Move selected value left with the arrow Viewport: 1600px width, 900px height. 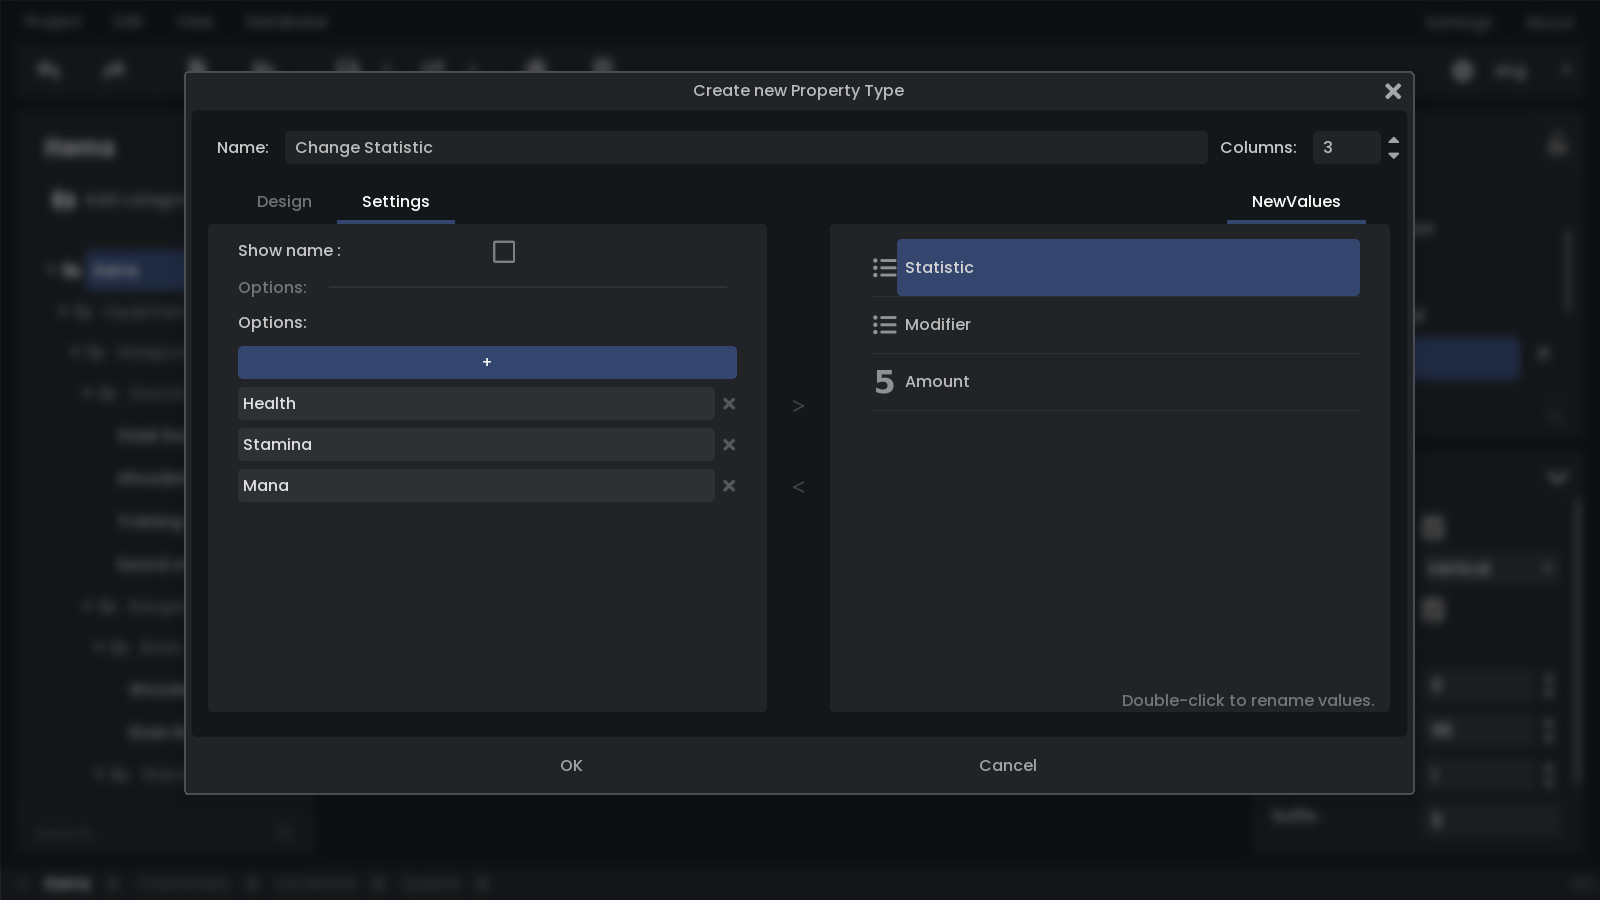tap(797, 486)
